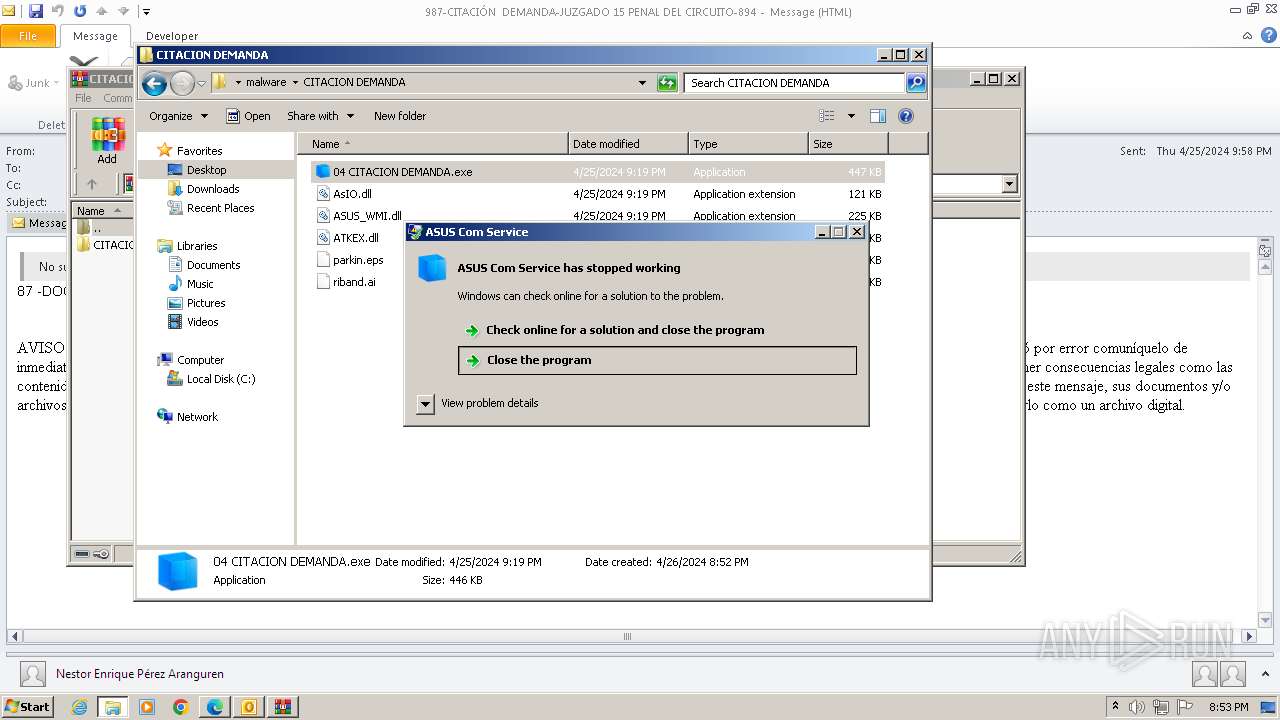Switch to Outlook via taskbar icon
The image size is (1280, 720).
point(249,707)
